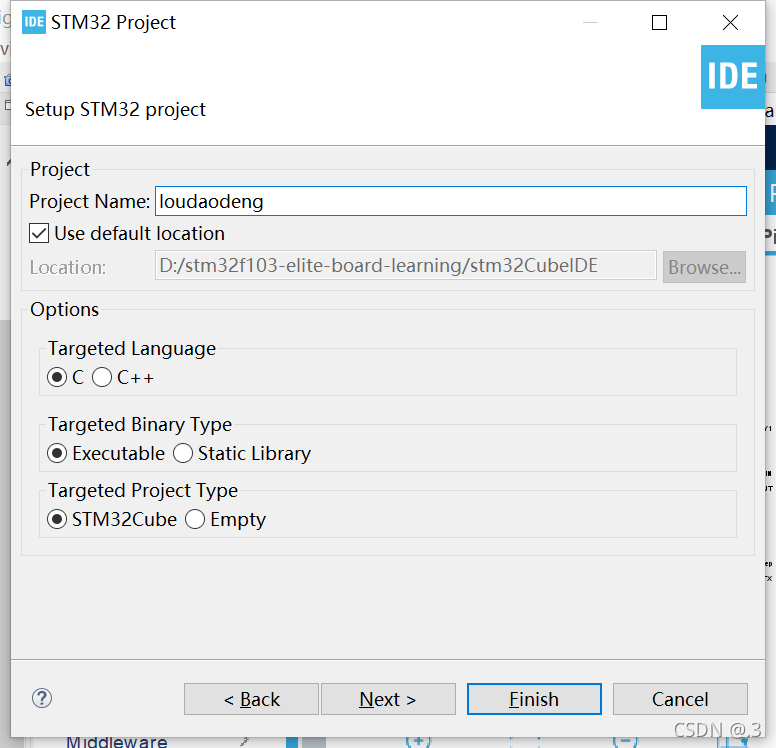Click the Setup STM32 project heading
The width and height of the screenshot is (776, 748).
click(x=115, y=109)
